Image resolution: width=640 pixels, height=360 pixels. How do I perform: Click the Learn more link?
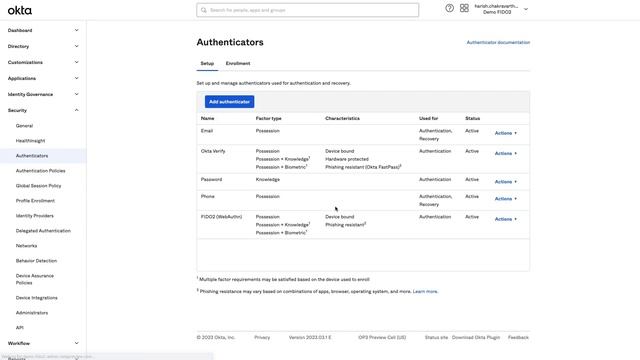pos(425,291)
